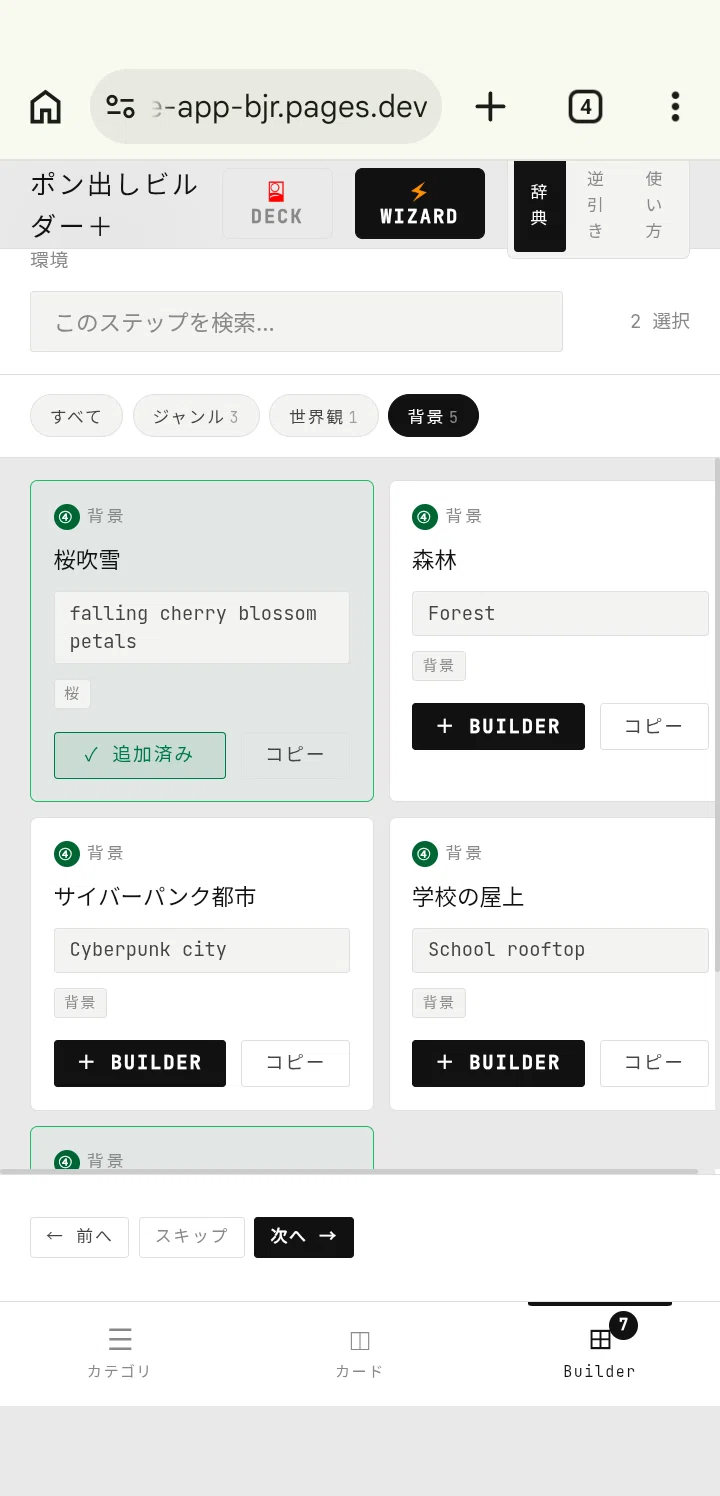Switch to the 逆引き tab

coord(595,205)
